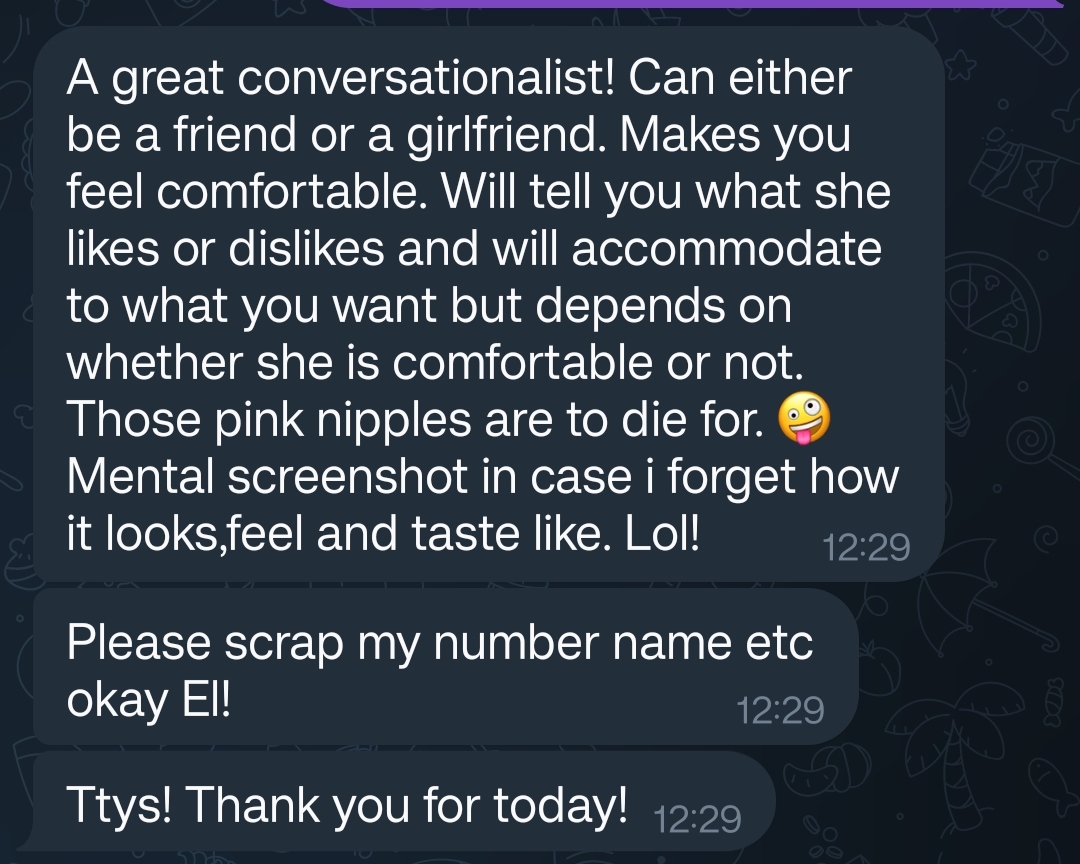Select the "Please scrap my number" message bubble
The height and width of the screenshot is (864, 1080).
tap(446, 667)
